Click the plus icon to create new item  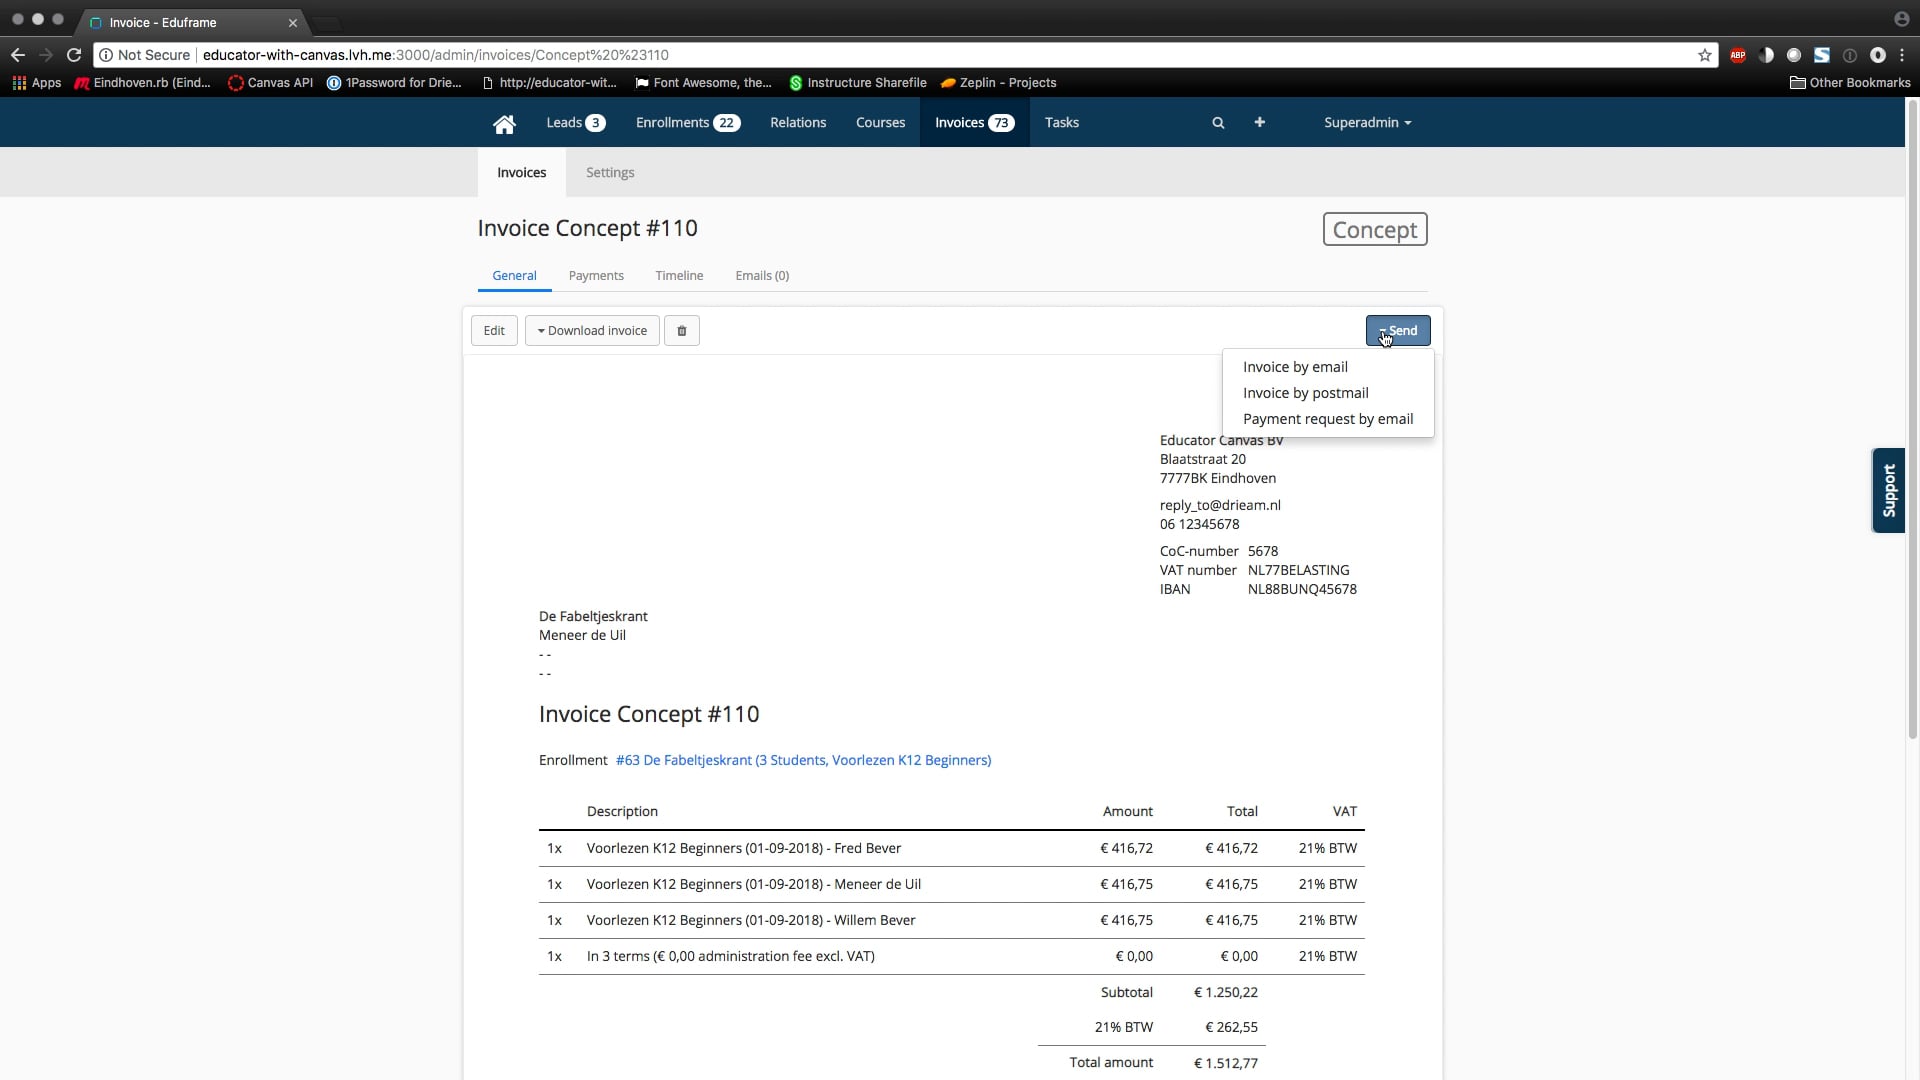1259,122
